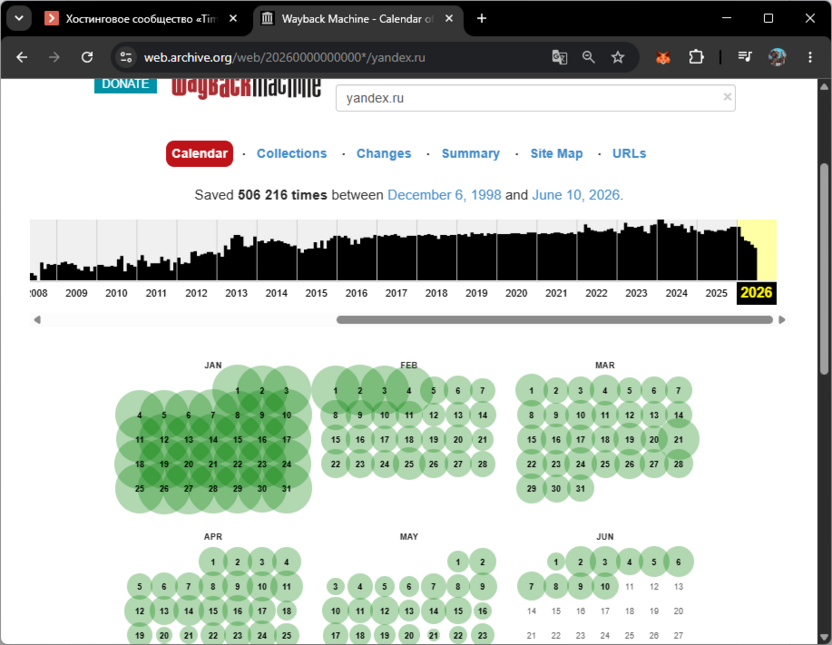Switch to the Хостинговое сообщество tab

[x=141, y=19]
